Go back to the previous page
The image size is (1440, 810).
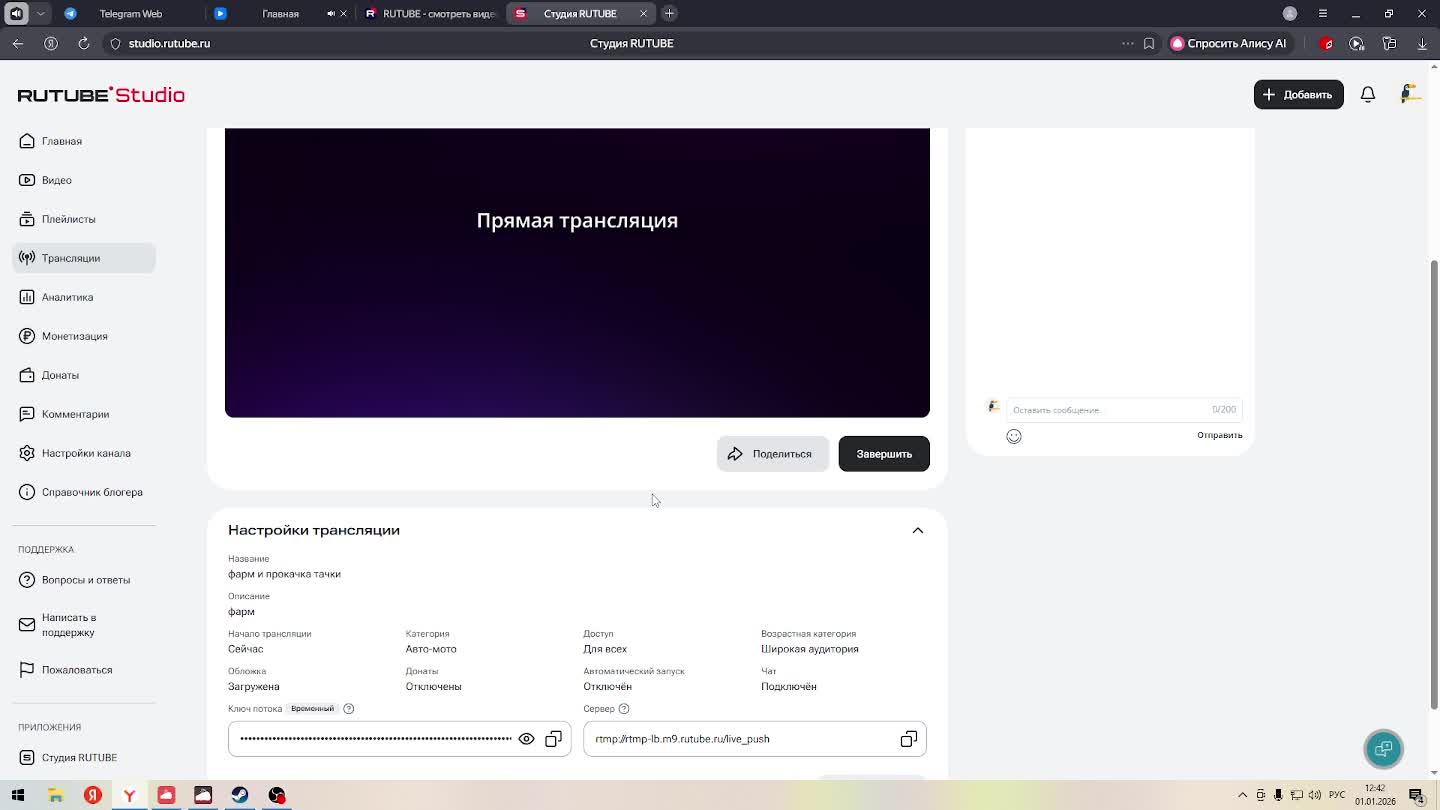[18, 43]
